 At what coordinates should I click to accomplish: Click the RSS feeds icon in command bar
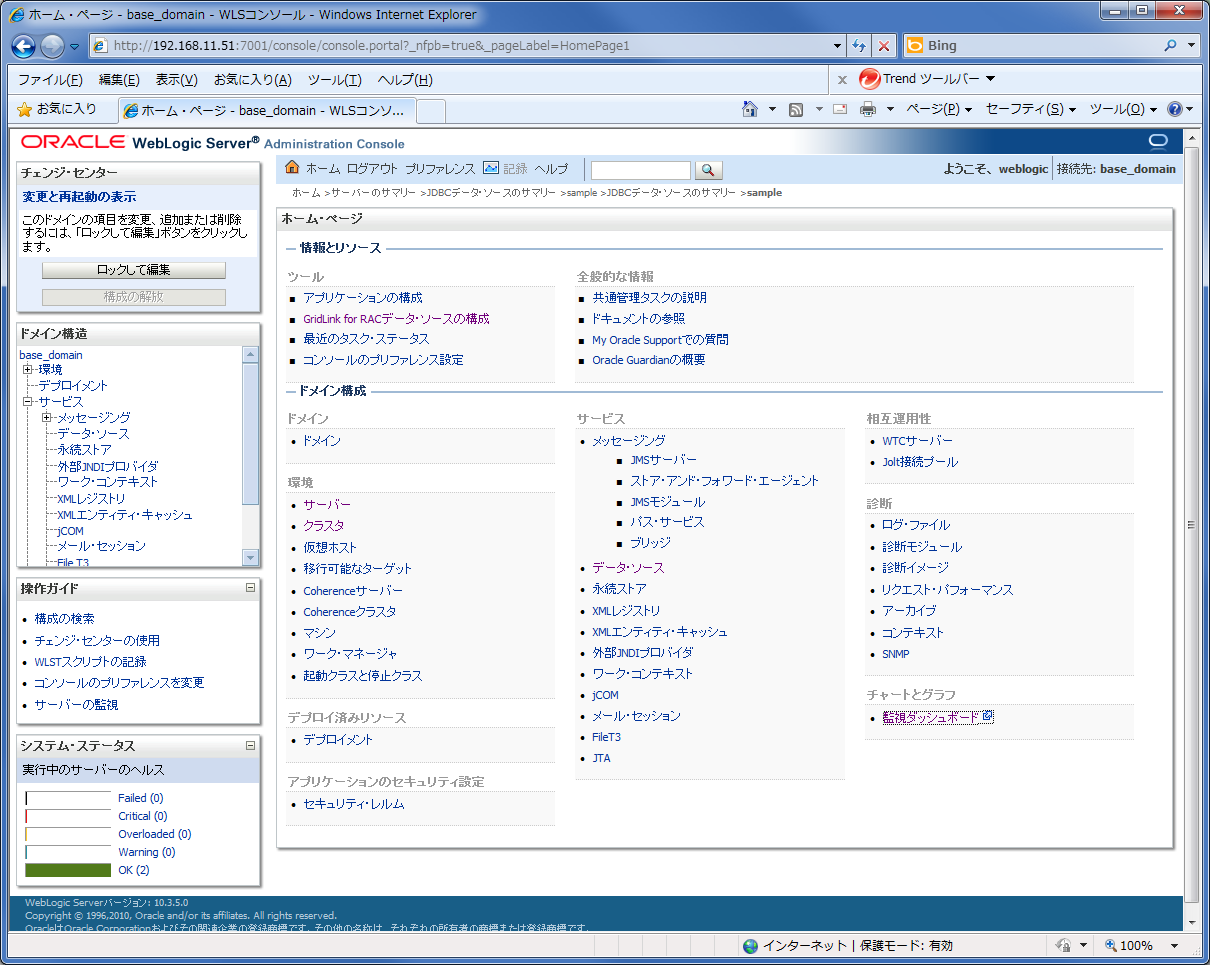click(796, 109)
